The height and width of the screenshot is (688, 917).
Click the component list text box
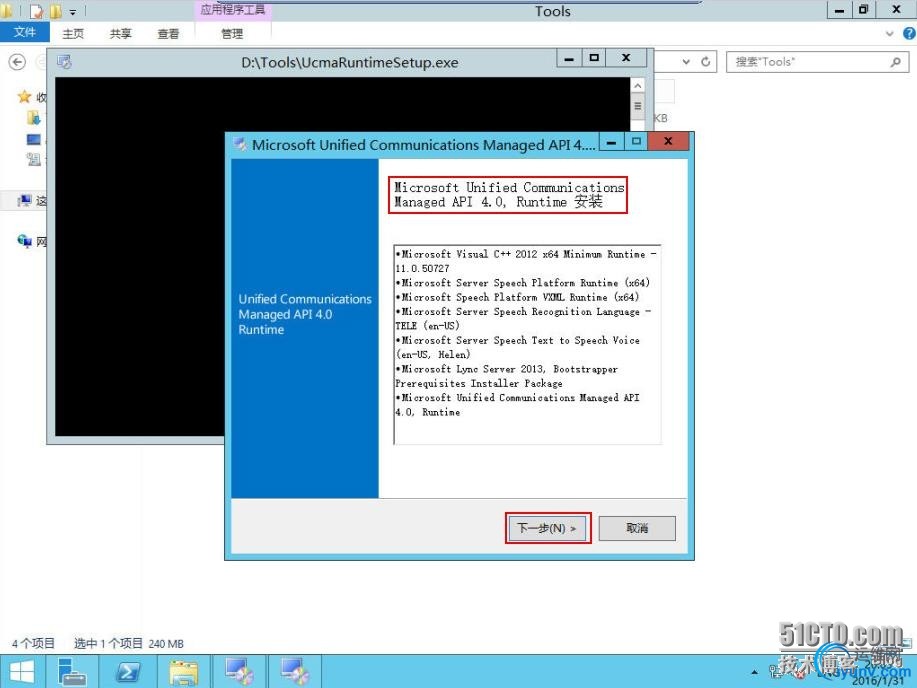coord(528,345)
